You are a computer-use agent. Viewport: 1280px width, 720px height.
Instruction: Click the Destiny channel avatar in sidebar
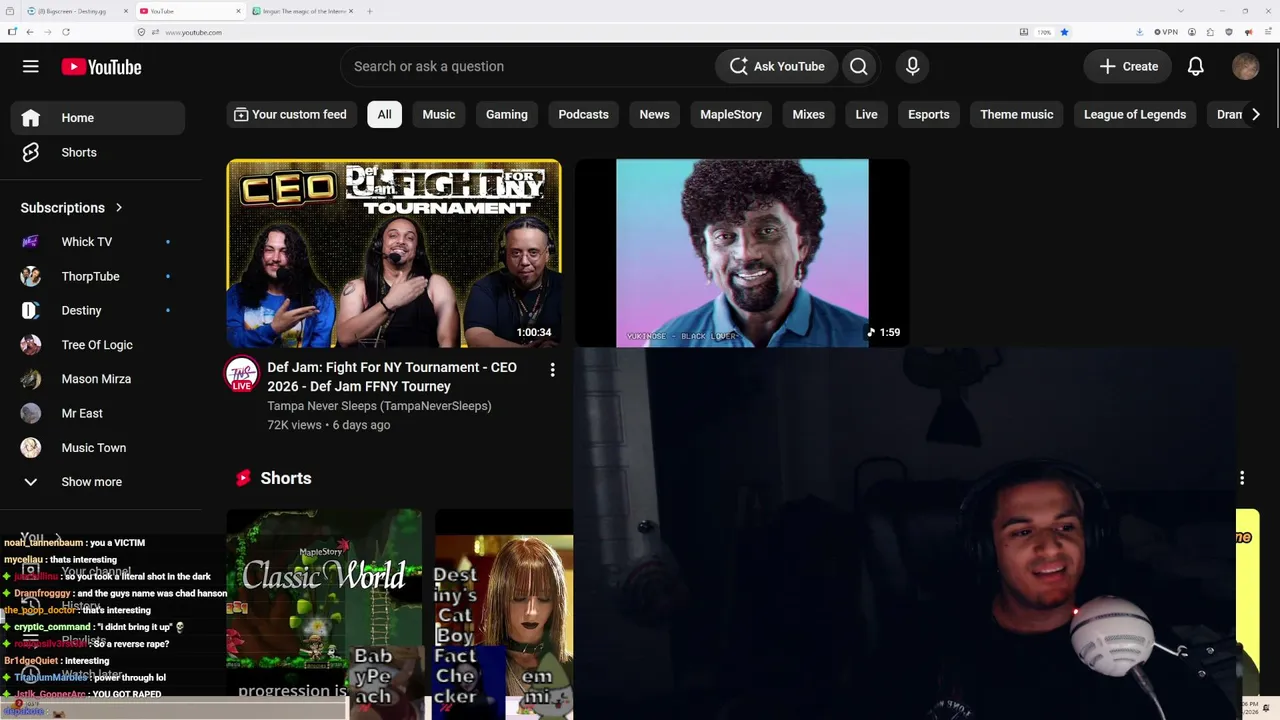coord(30,310)
